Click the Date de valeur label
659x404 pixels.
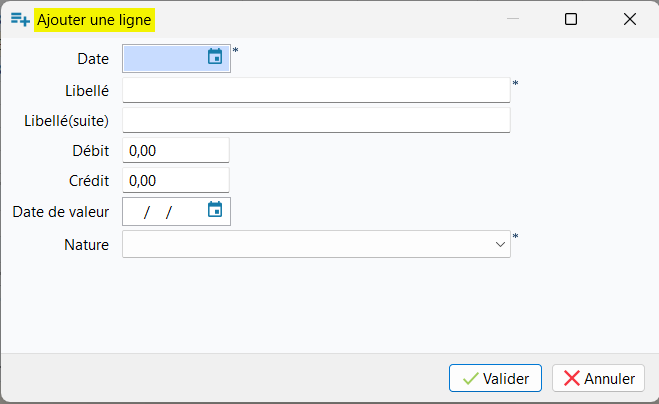60,211
